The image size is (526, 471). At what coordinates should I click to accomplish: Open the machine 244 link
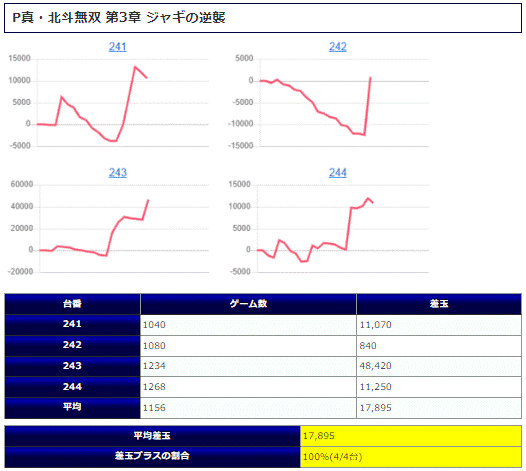pos(337,173)
